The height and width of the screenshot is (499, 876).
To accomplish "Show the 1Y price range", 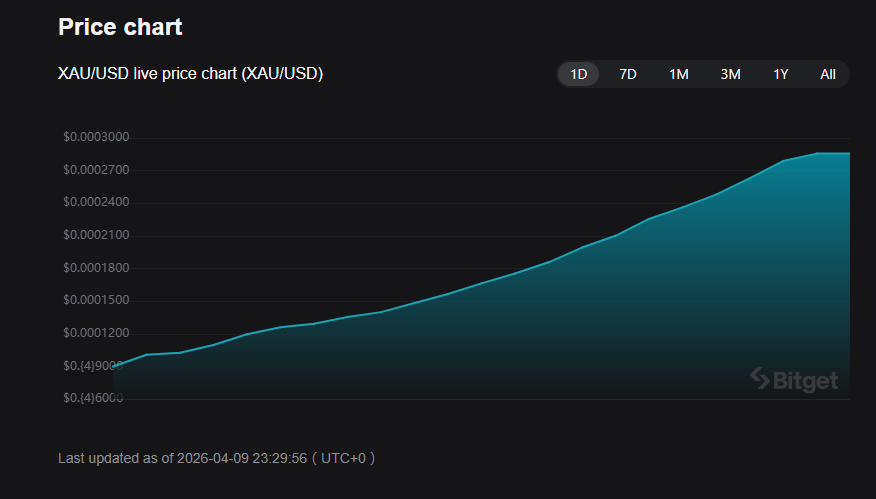I will point(780,74).
